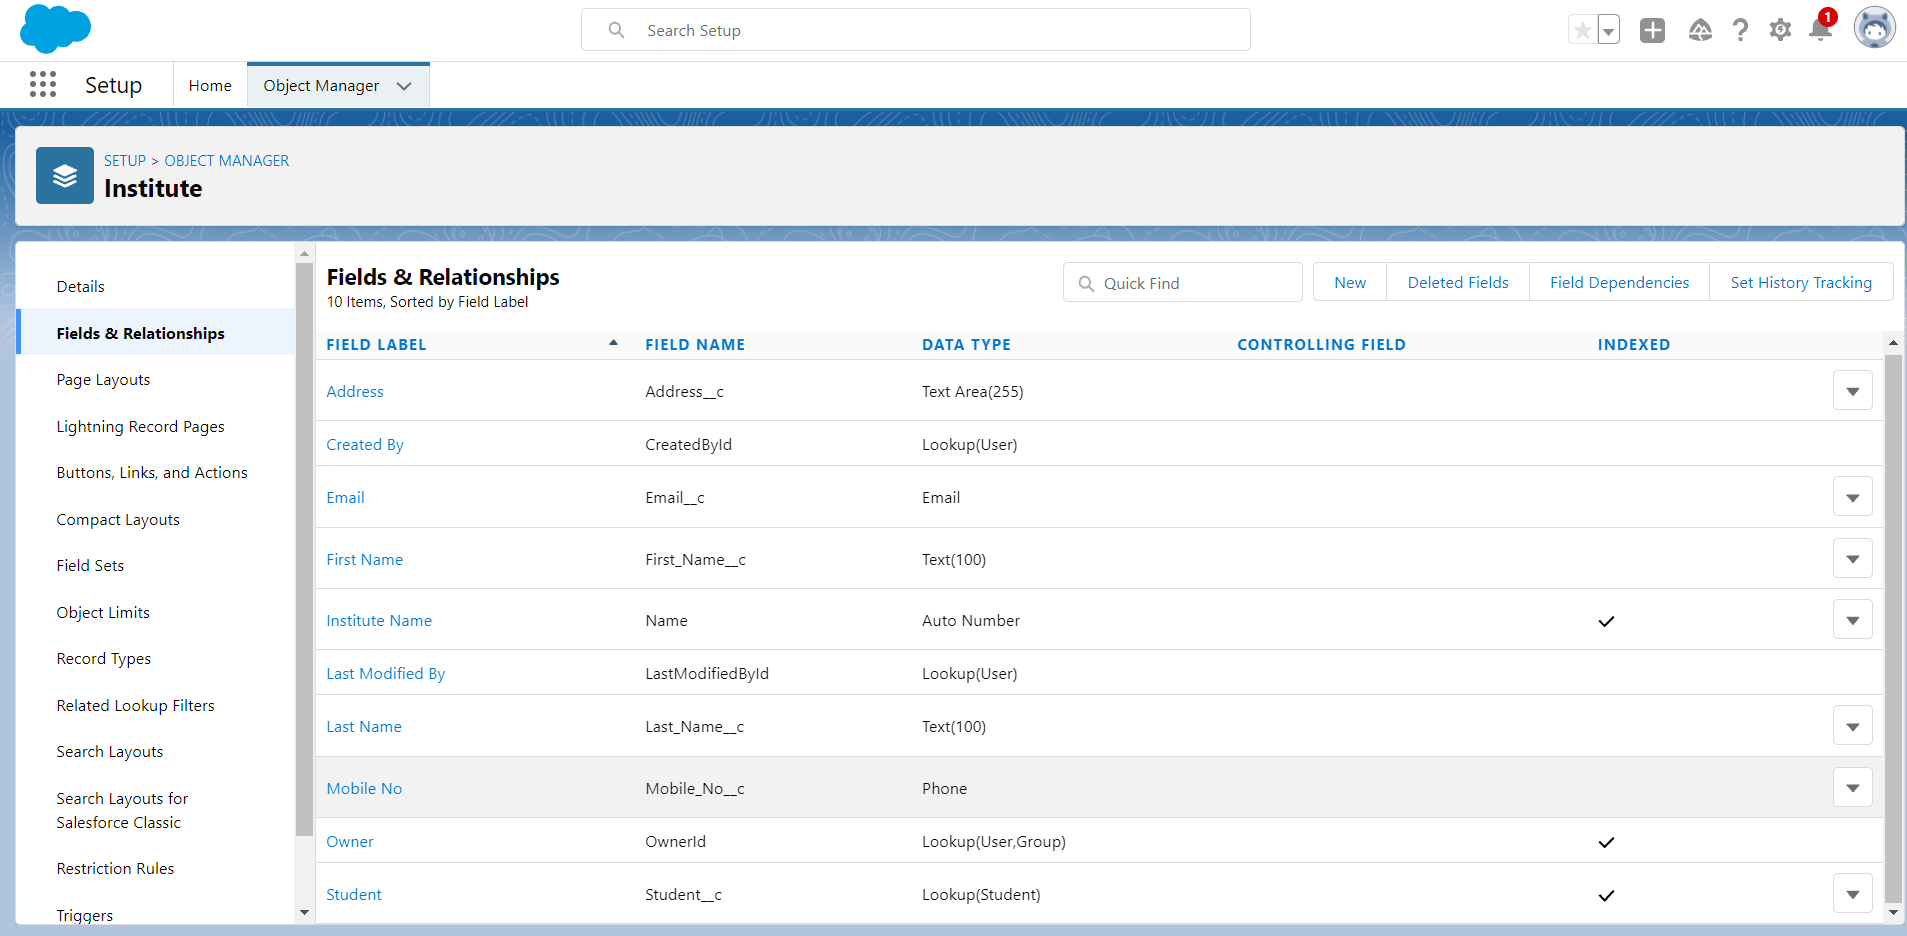
Task: Click Set History Tracking button
Action: point(1800,283)
